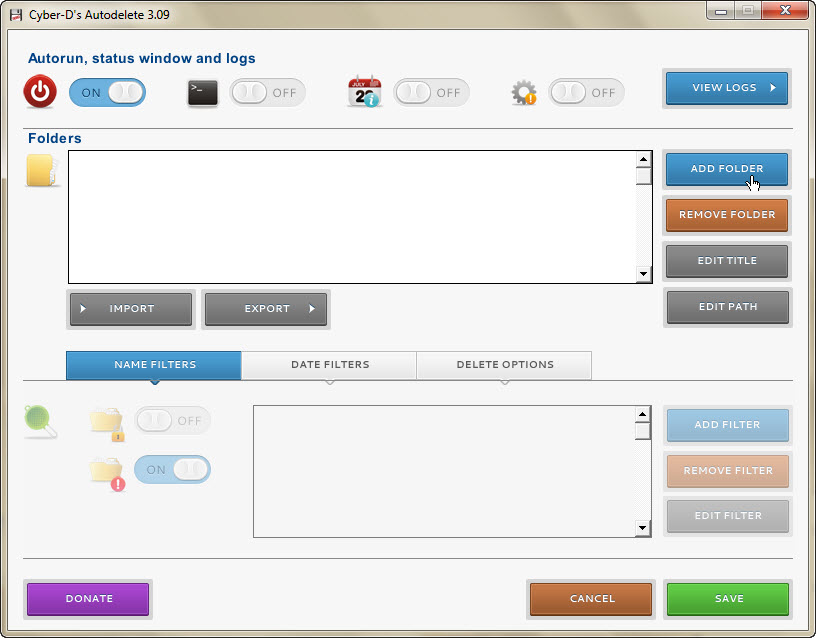The image size is (816, 638).
Task: Click the Edit Filter button
Action: point(728,516)
